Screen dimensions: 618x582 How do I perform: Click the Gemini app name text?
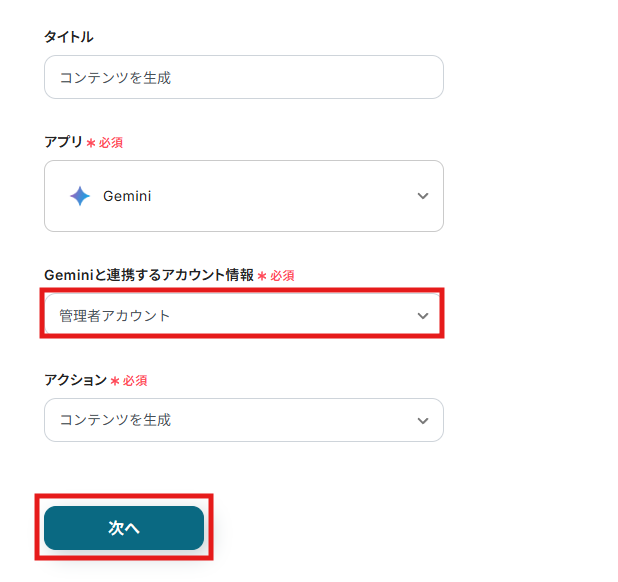point(127,196)
